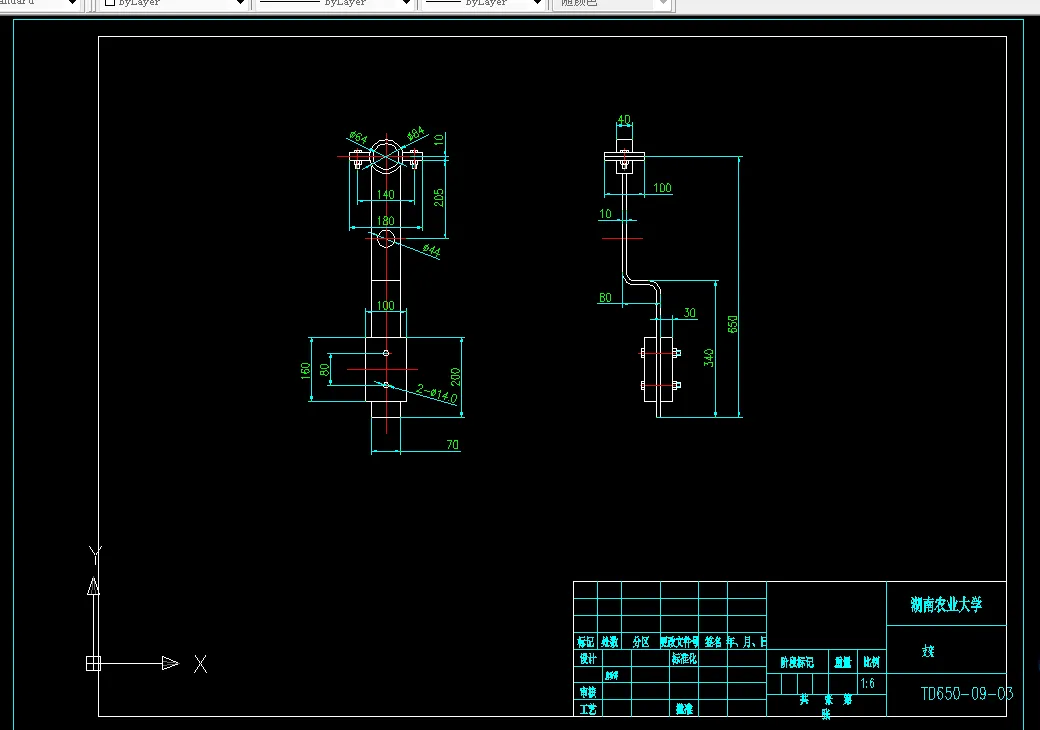Screen dimensions: 1040x730
Task: Pick the 70 dimension below front view
Action: coord(452,445)
